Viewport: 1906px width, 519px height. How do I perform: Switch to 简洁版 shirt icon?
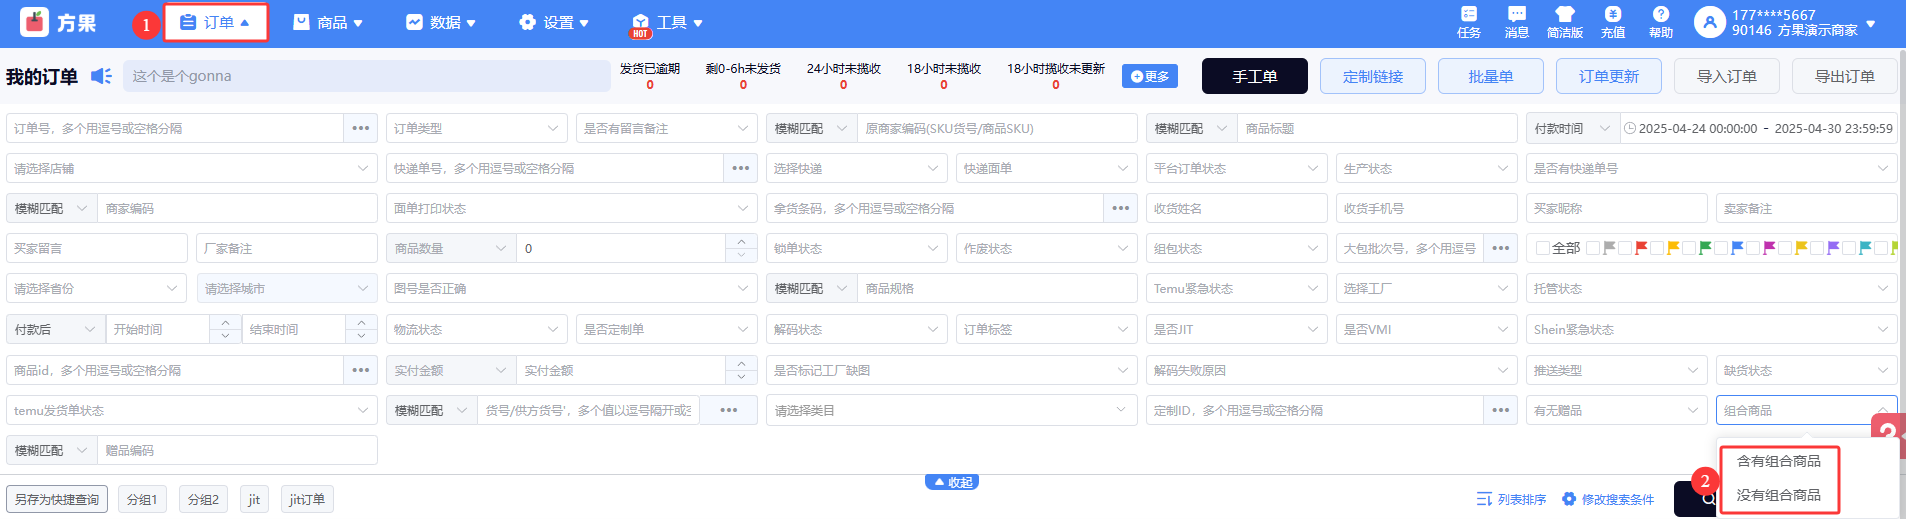(1564, 21)
